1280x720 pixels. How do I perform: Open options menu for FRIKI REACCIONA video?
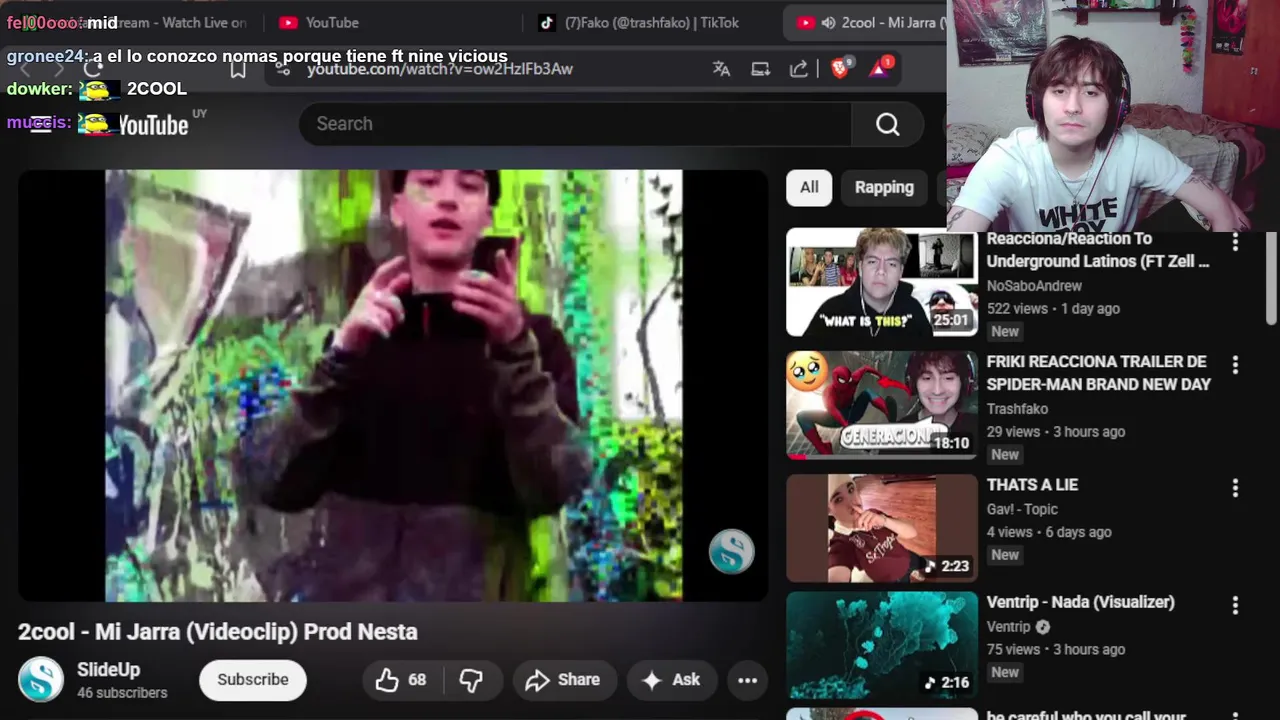coord(1235,365)
